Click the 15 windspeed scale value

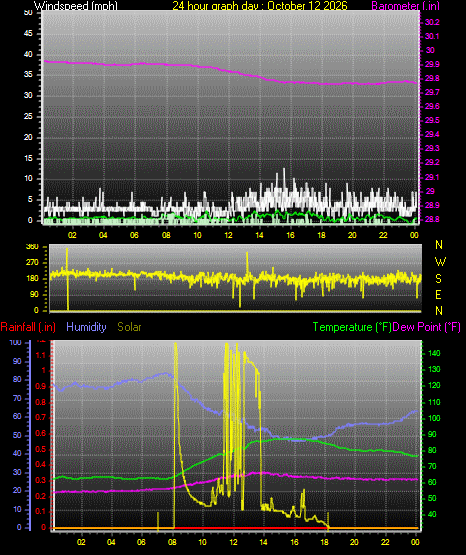(28, 158)
